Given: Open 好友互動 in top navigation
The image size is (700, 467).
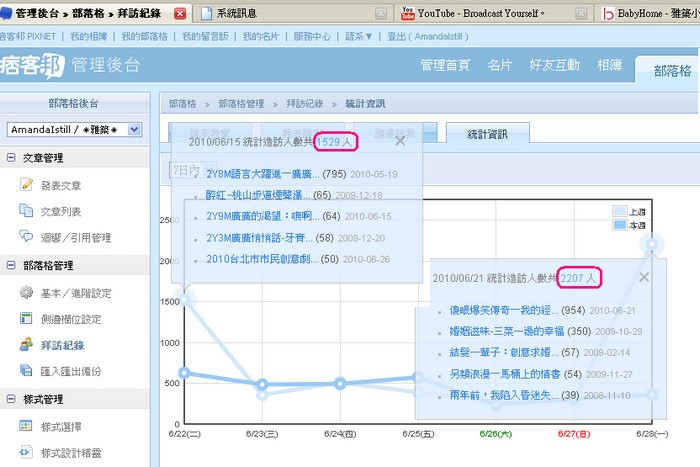Looking at the screenshot, I should pyautogui.click(x=554, y=65).
